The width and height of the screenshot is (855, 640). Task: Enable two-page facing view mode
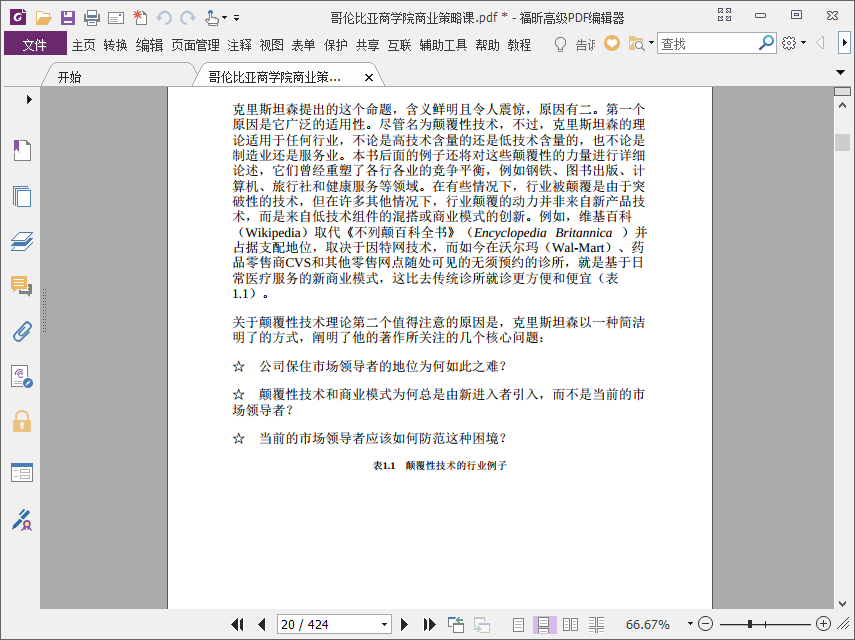click(570, 625)
